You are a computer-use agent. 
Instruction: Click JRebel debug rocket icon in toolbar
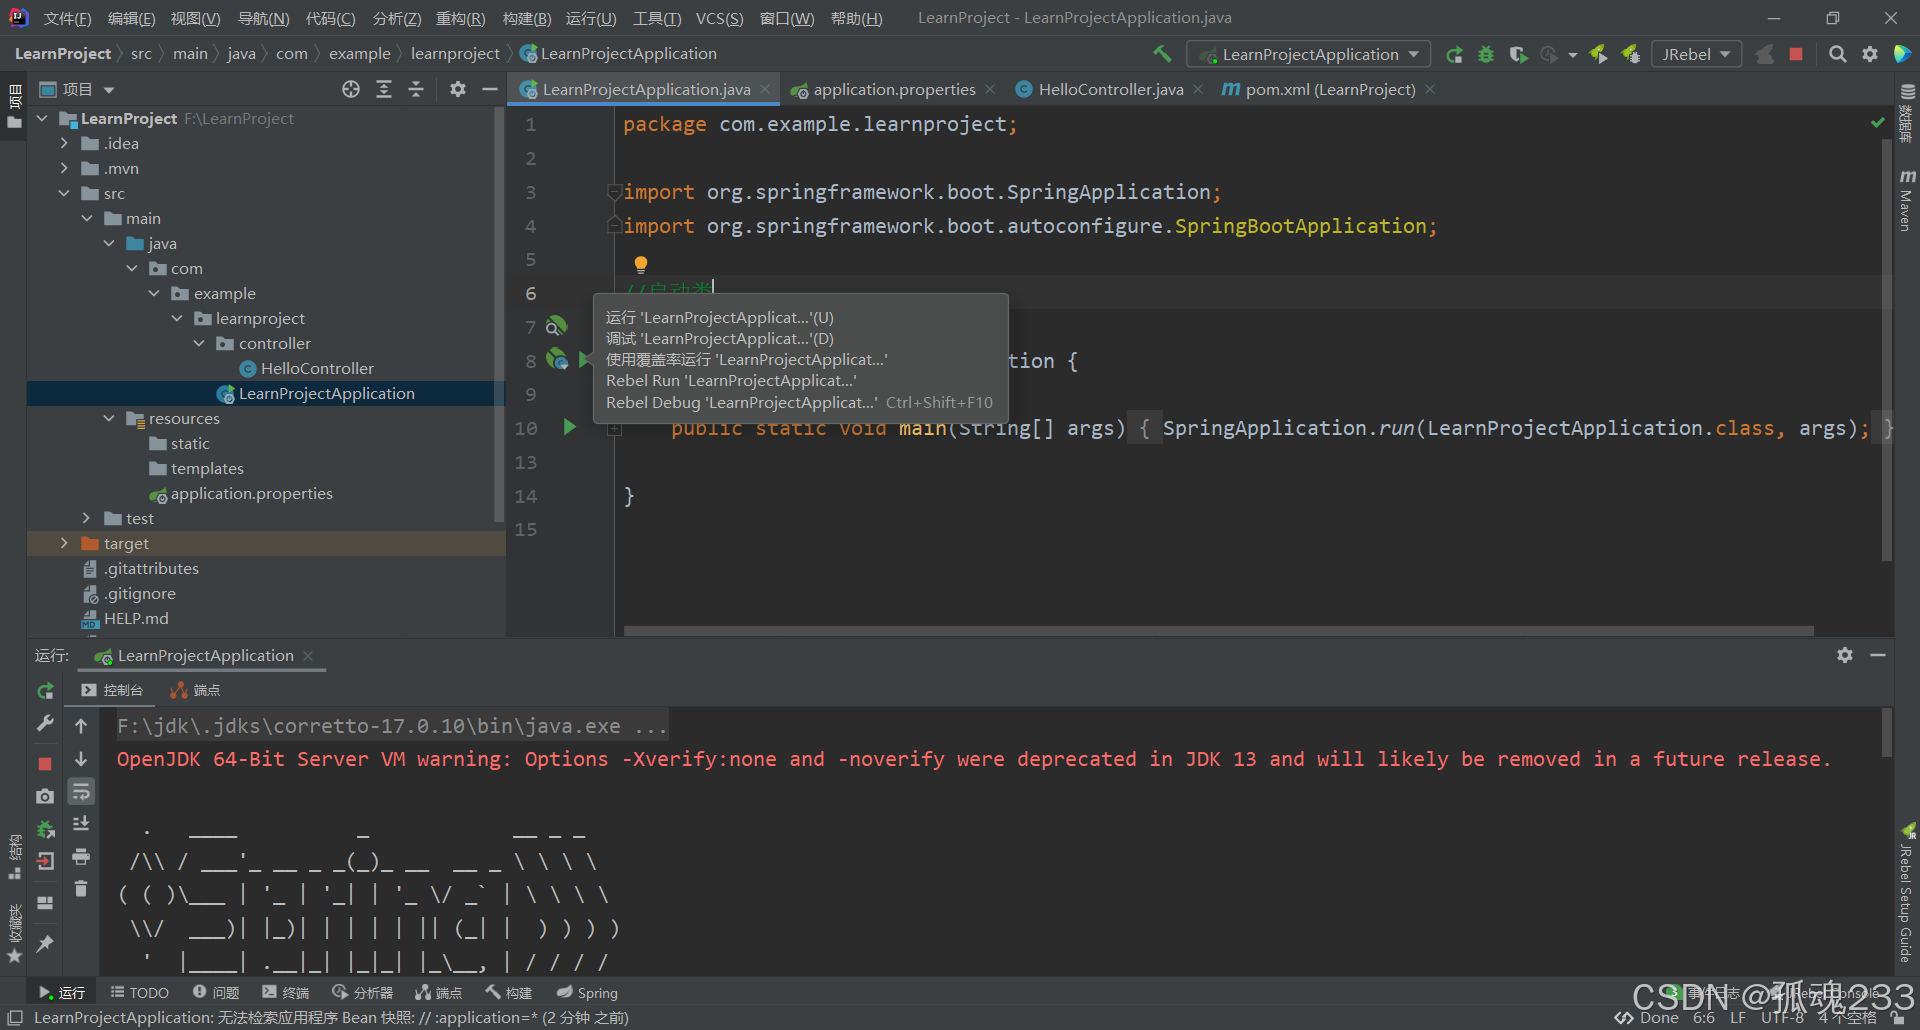point(1631,55)
